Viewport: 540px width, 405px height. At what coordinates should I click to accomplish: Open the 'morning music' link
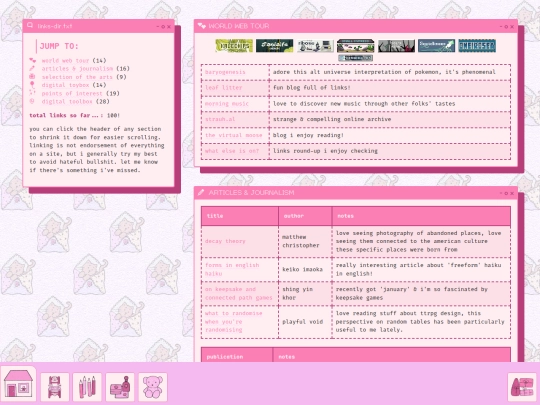coord(227,103)
